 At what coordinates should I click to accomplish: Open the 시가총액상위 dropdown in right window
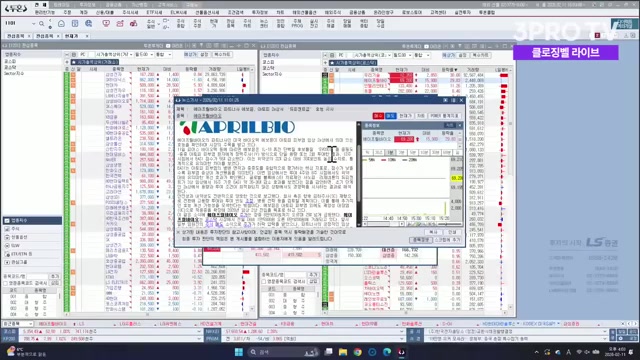tap(389, 55)
